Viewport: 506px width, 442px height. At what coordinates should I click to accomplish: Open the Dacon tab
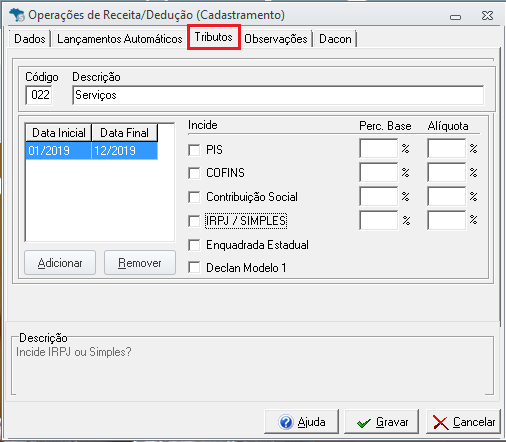335,39
